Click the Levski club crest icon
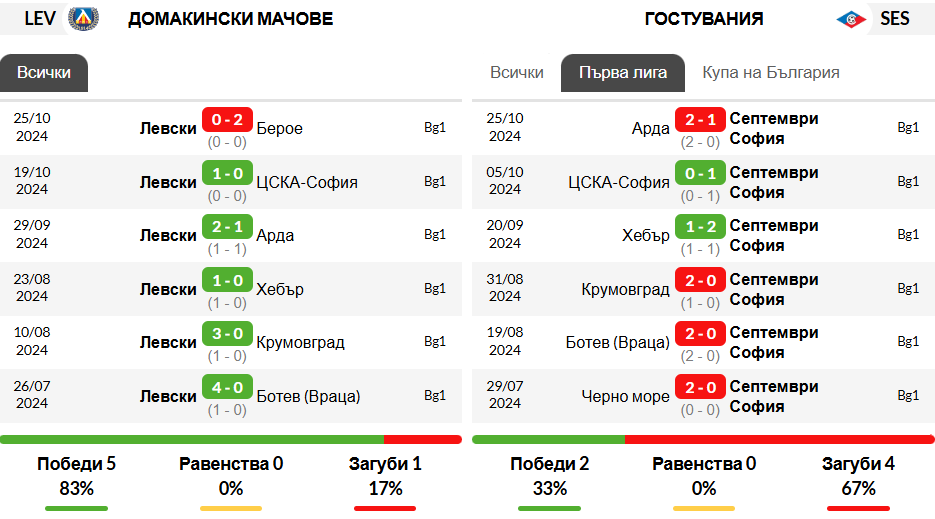This screenshot has height=519, width=935. point(83,18)
